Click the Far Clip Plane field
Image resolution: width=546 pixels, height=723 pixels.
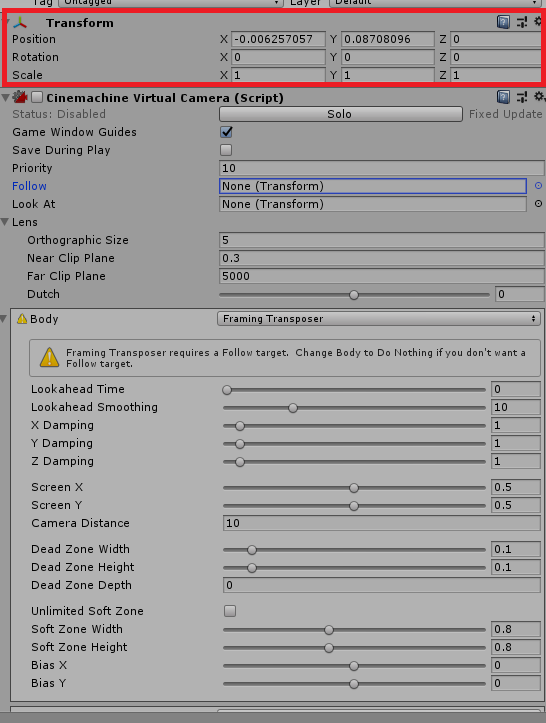coord(382,276)
